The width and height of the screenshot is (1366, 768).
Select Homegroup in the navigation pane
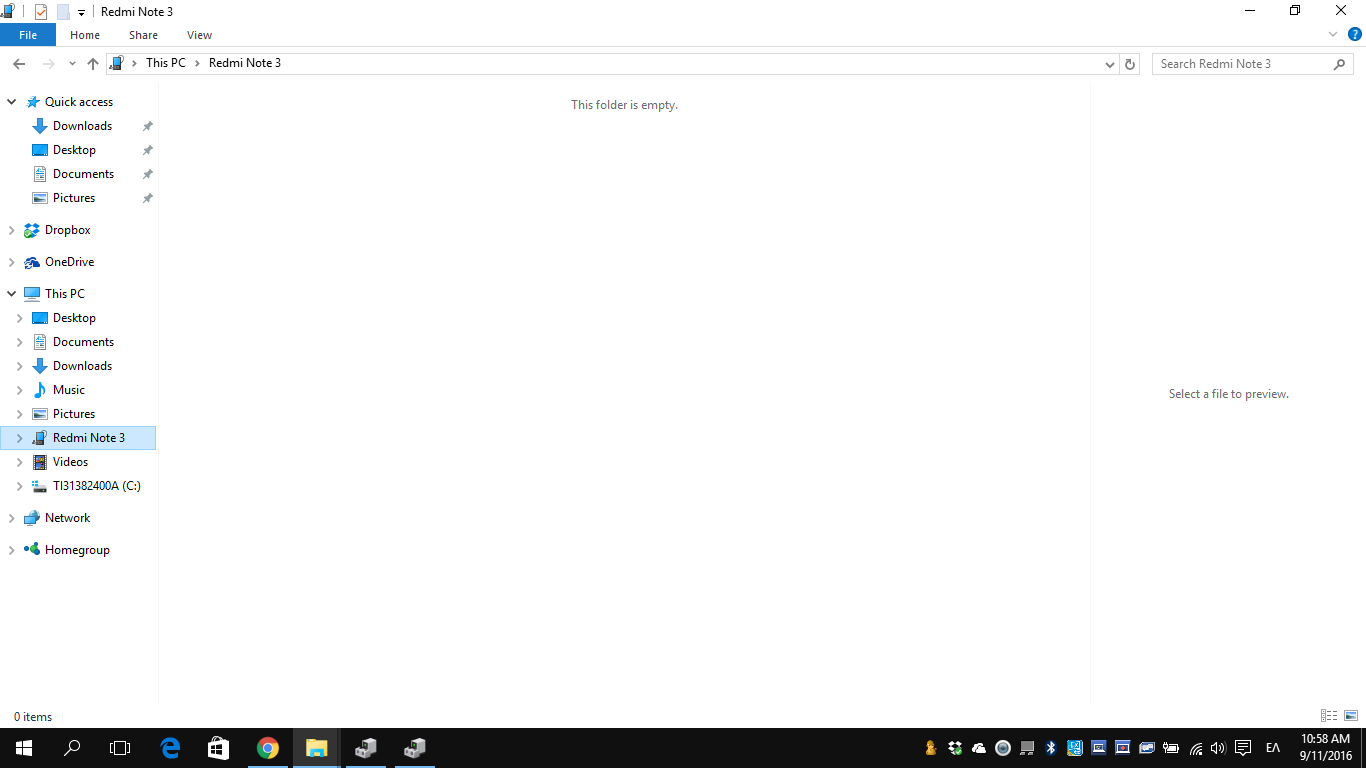click(x=77, y=550)
